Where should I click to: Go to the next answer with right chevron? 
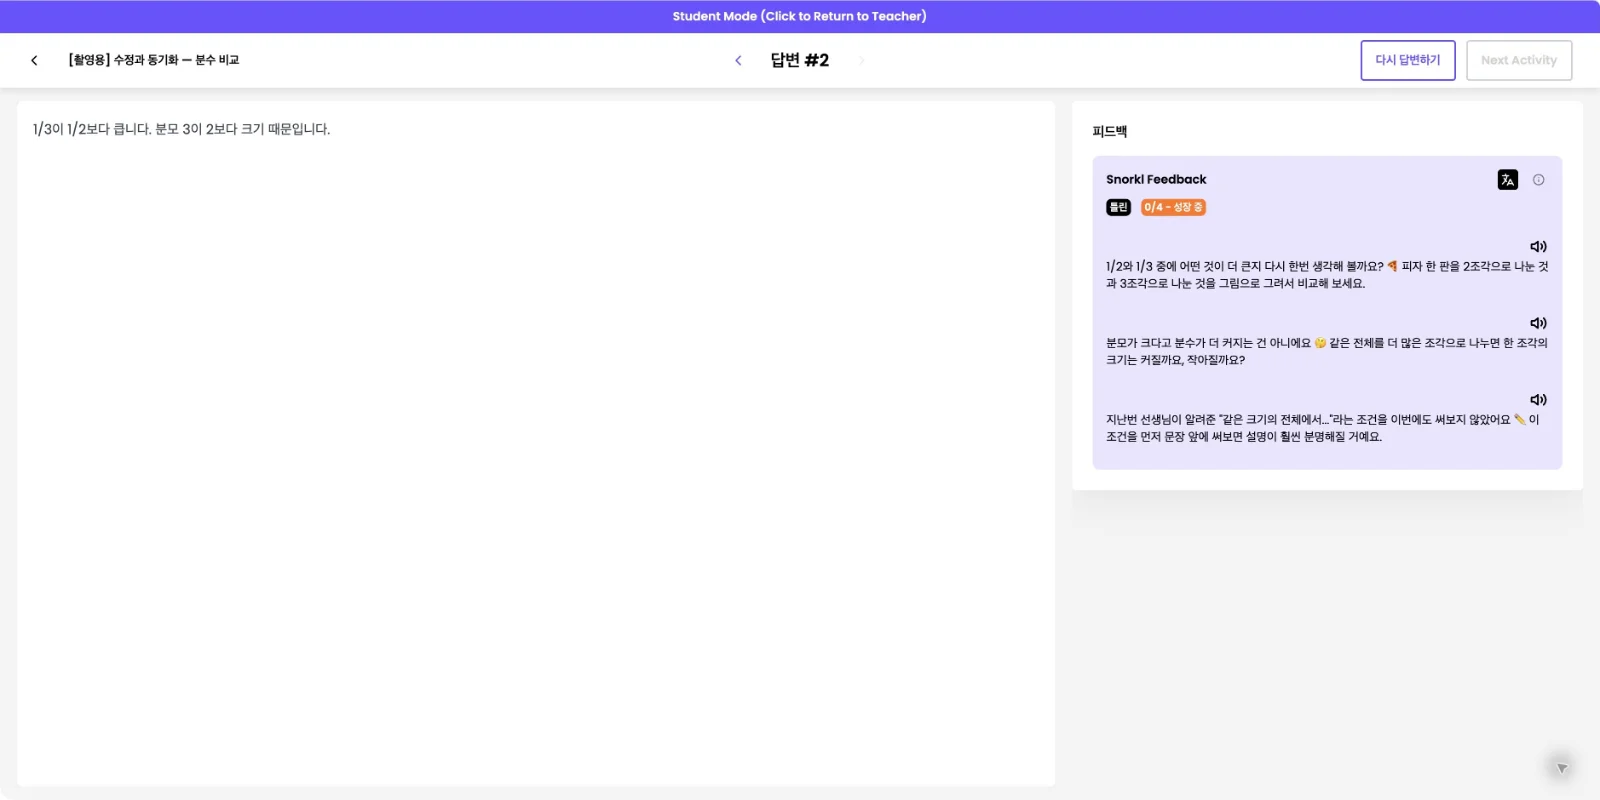[x=861, y=60]
